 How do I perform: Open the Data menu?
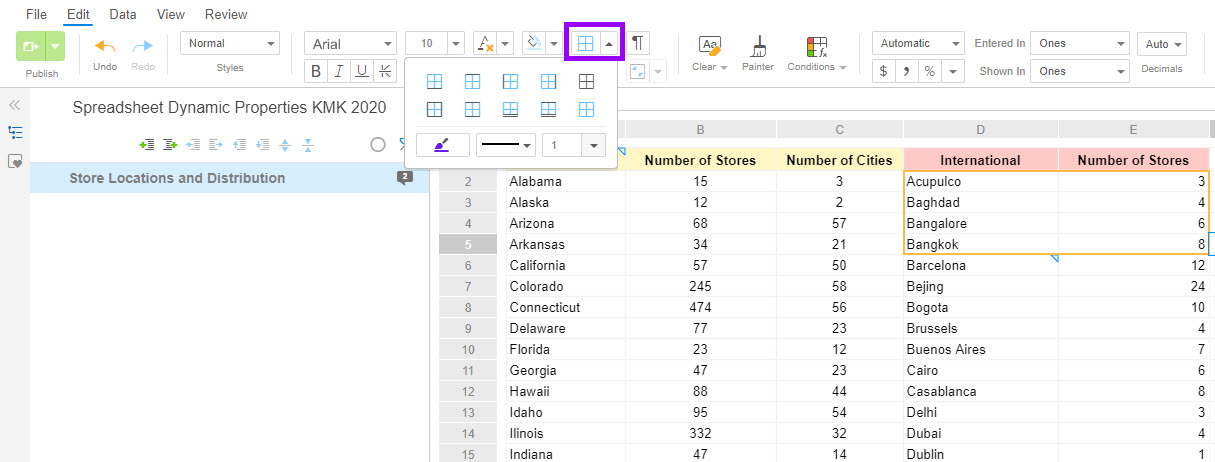(123, 15)
